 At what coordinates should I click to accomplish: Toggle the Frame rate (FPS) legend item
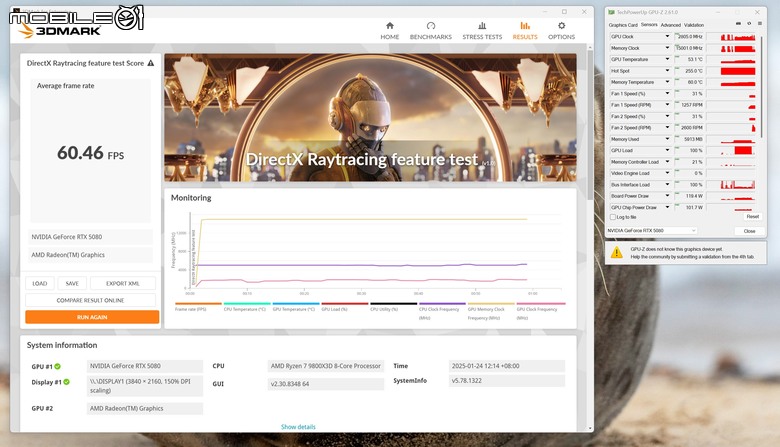pyautogui.click(x=198, y=307)
